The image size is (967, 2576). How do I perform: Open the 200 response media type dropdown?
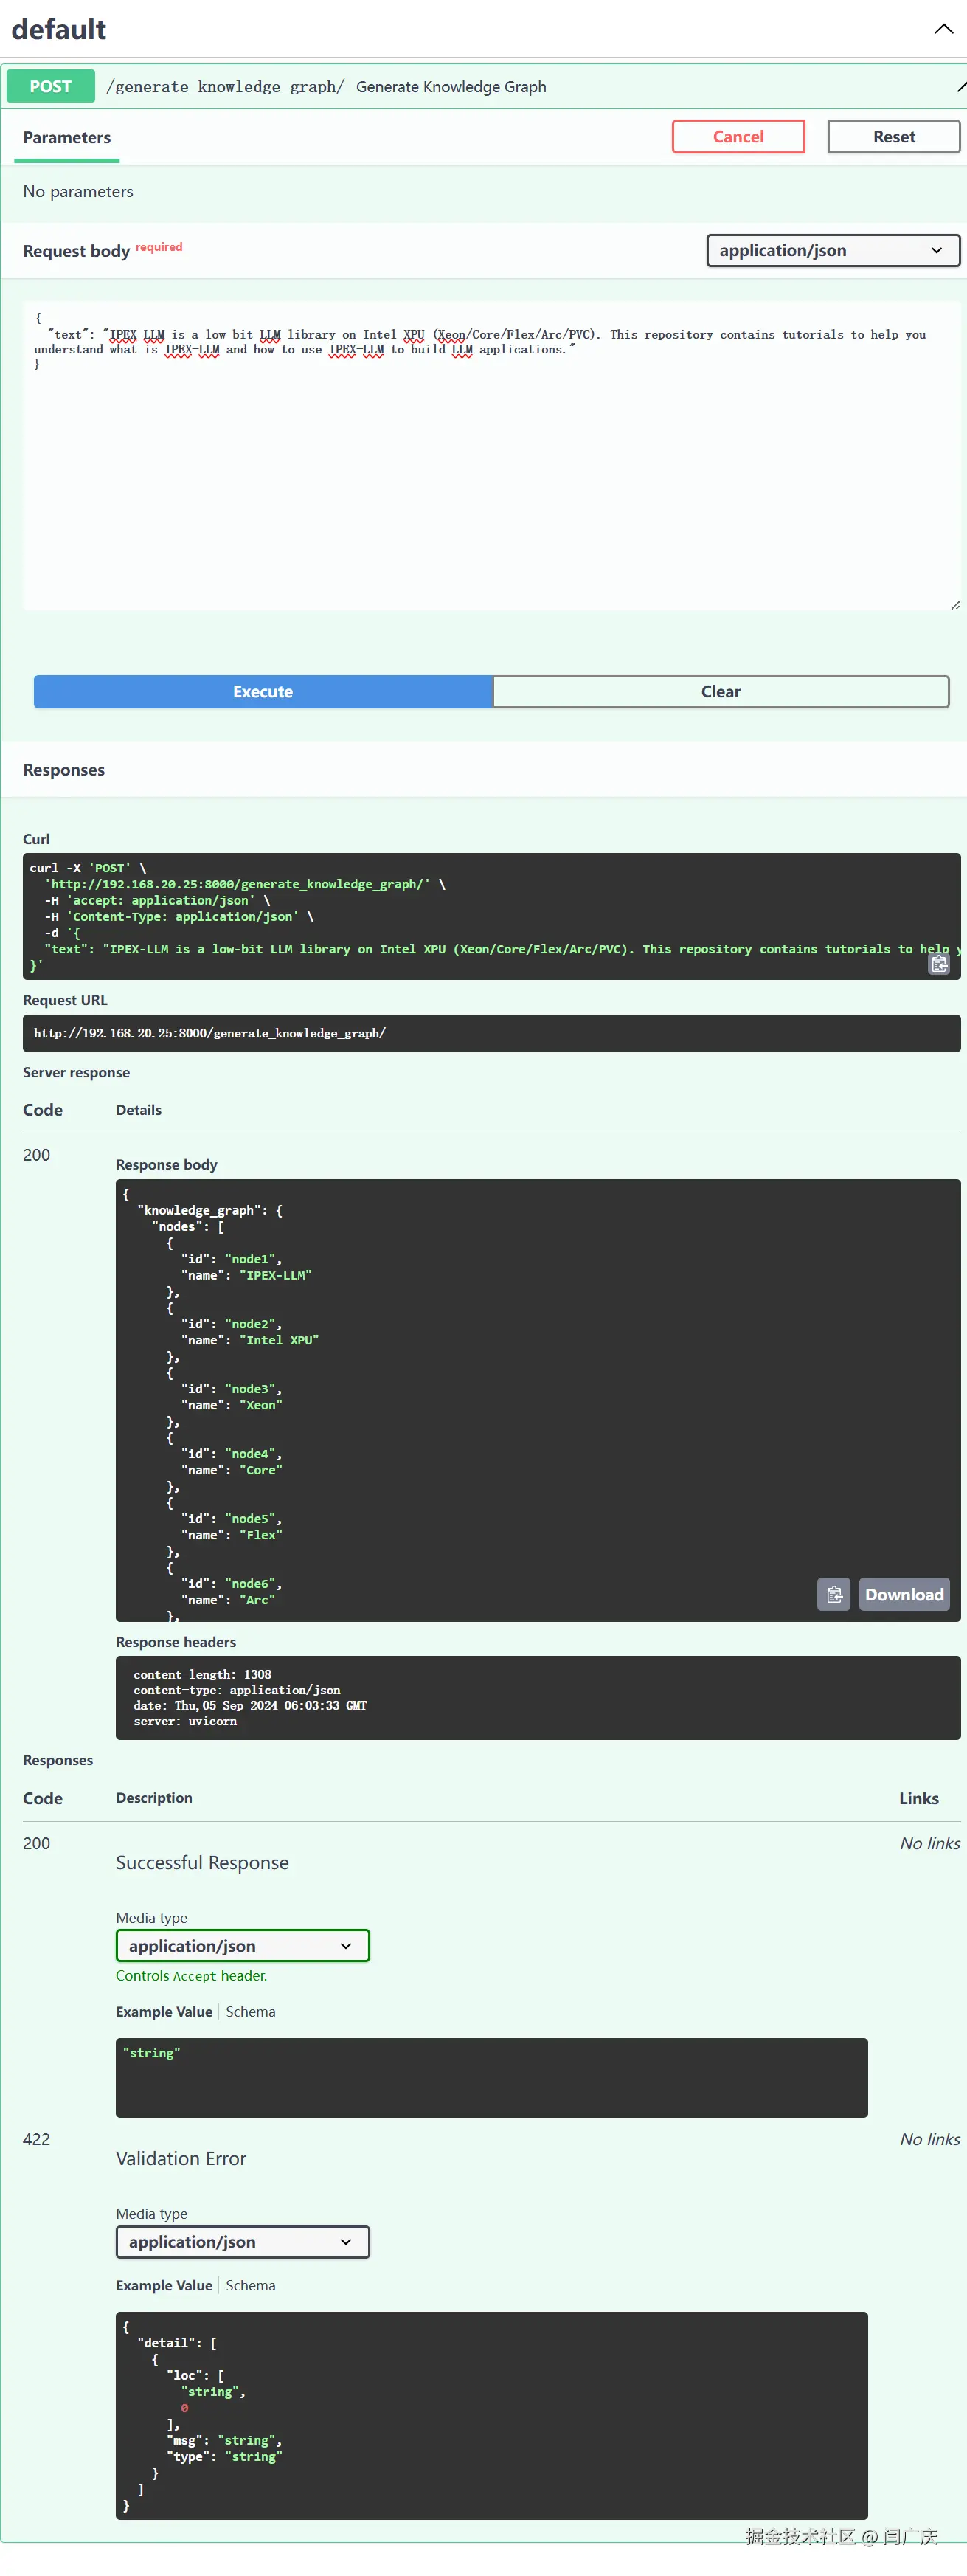pyautogui.click(x=242, y=1945)
